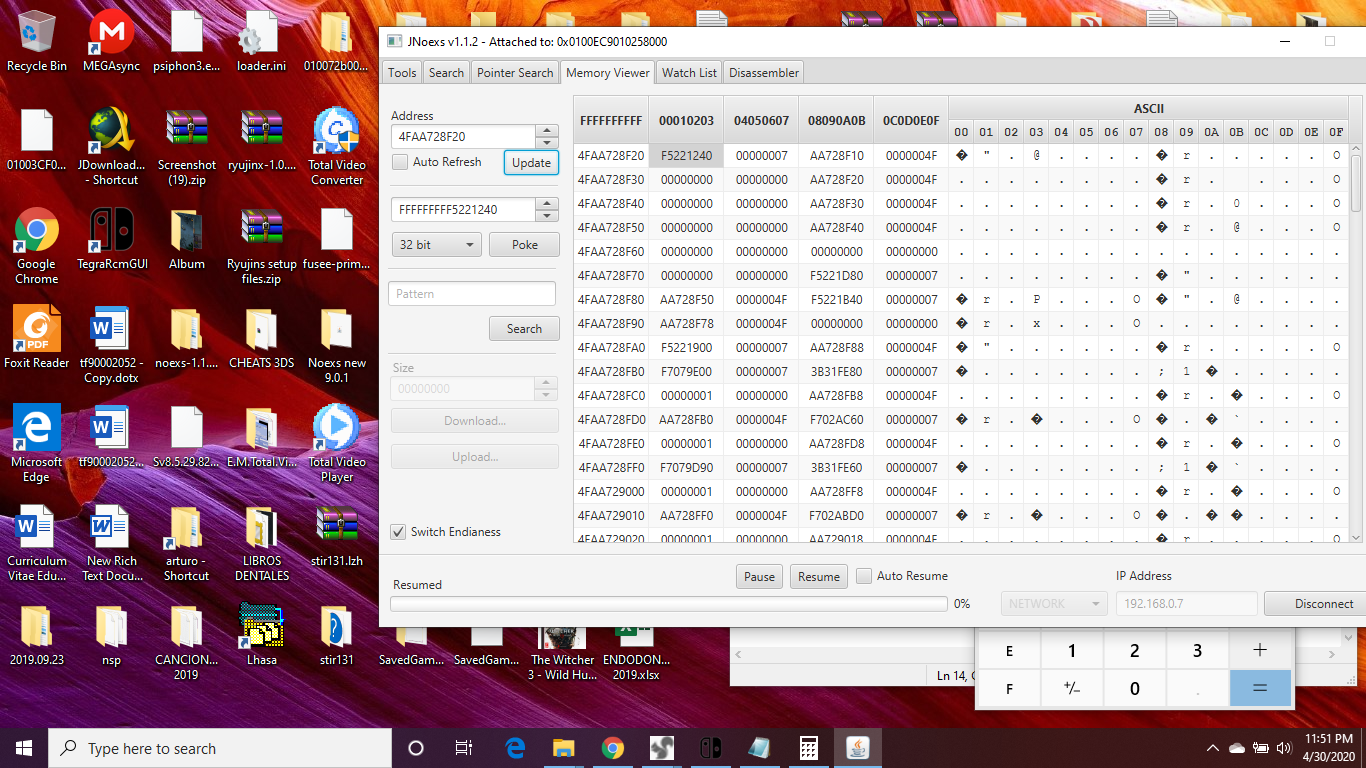Click the Windows Start button

point(24,748)
